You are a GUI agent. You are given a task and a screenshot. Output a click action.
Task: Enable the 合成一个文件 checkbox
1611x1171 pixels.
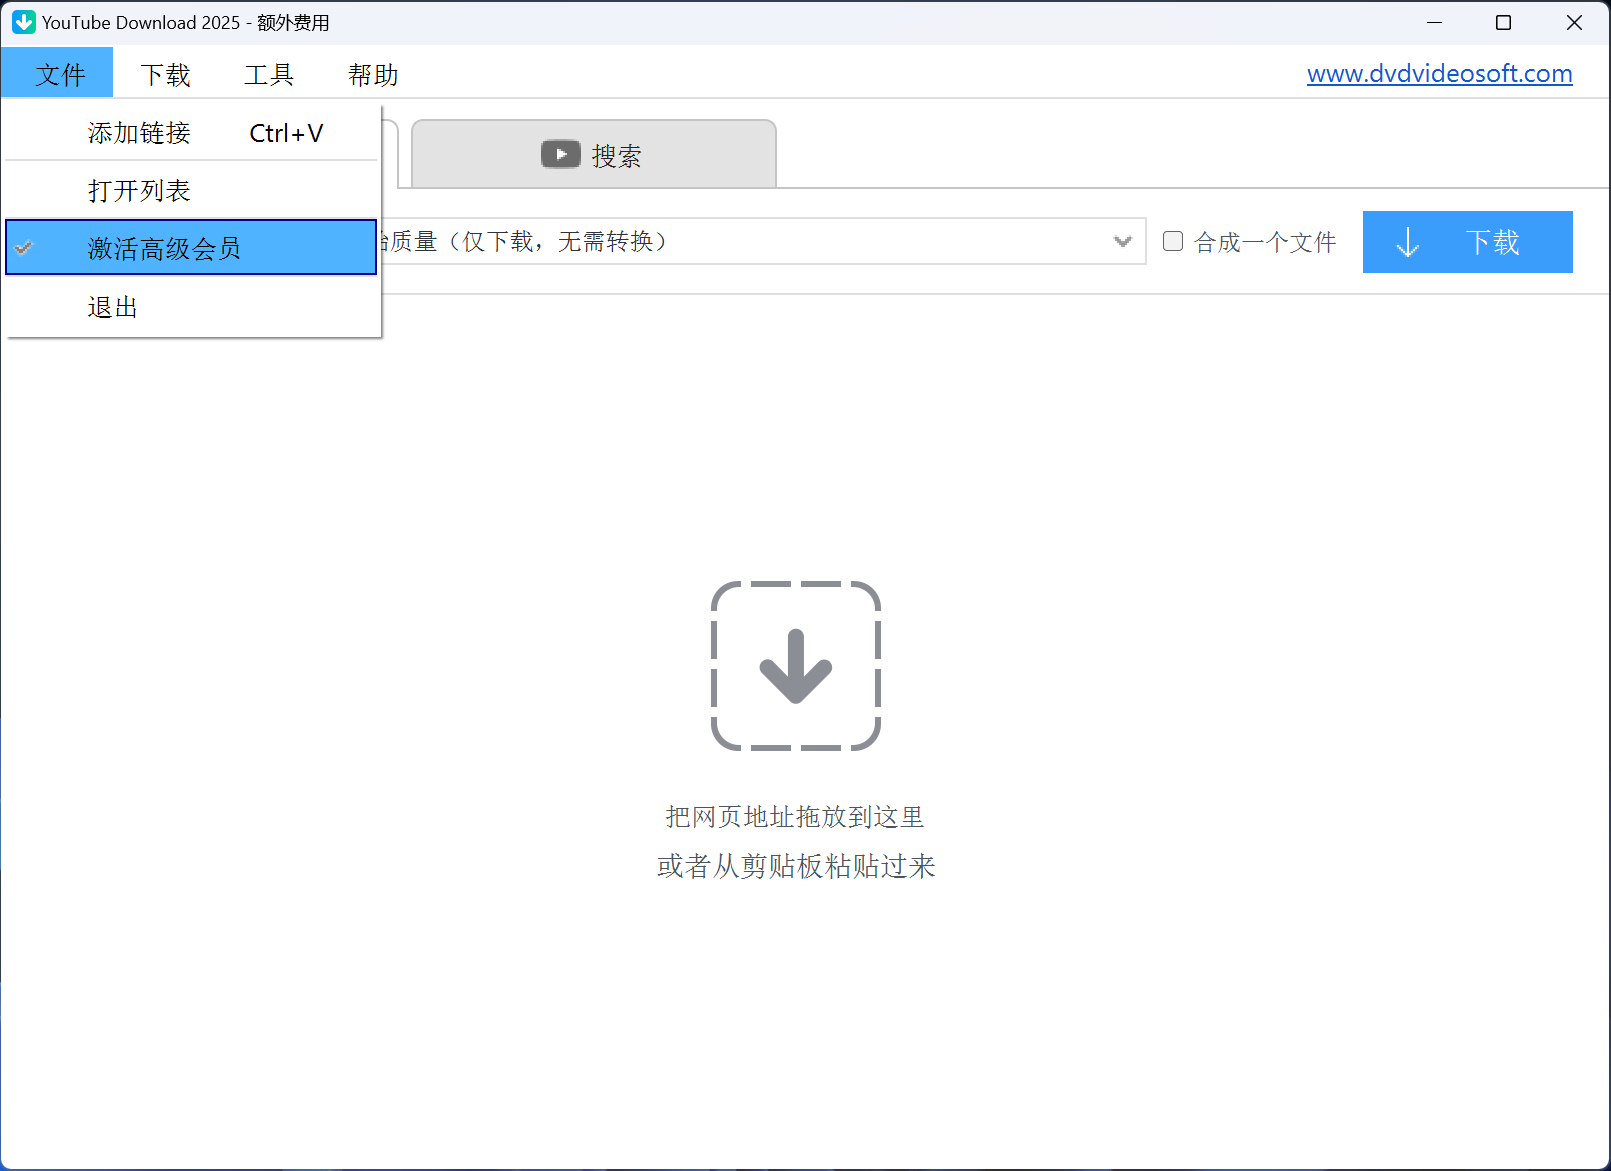[1173, 241]
